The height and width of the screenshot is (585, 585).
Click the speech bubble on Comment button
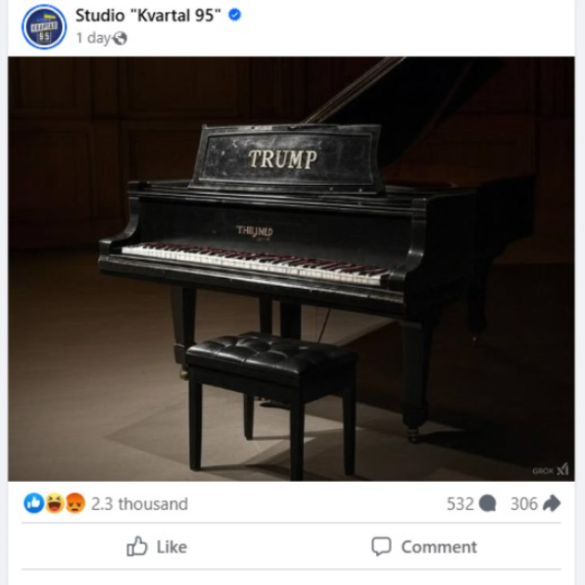(381, 547)
